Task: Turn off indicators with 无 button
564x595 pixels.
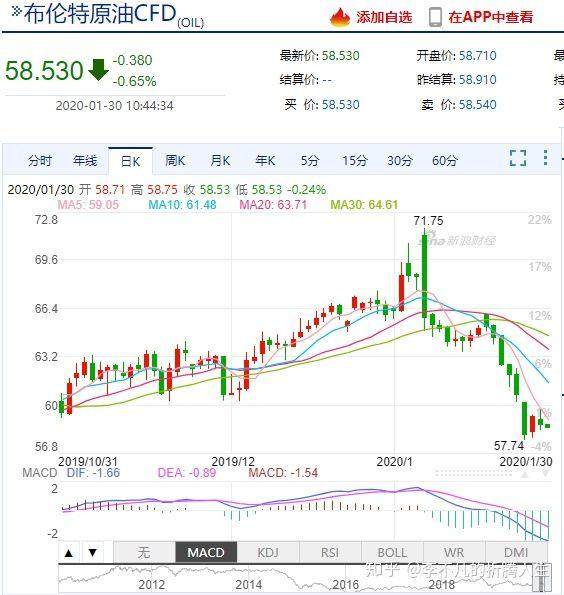Action: [144, 552]
